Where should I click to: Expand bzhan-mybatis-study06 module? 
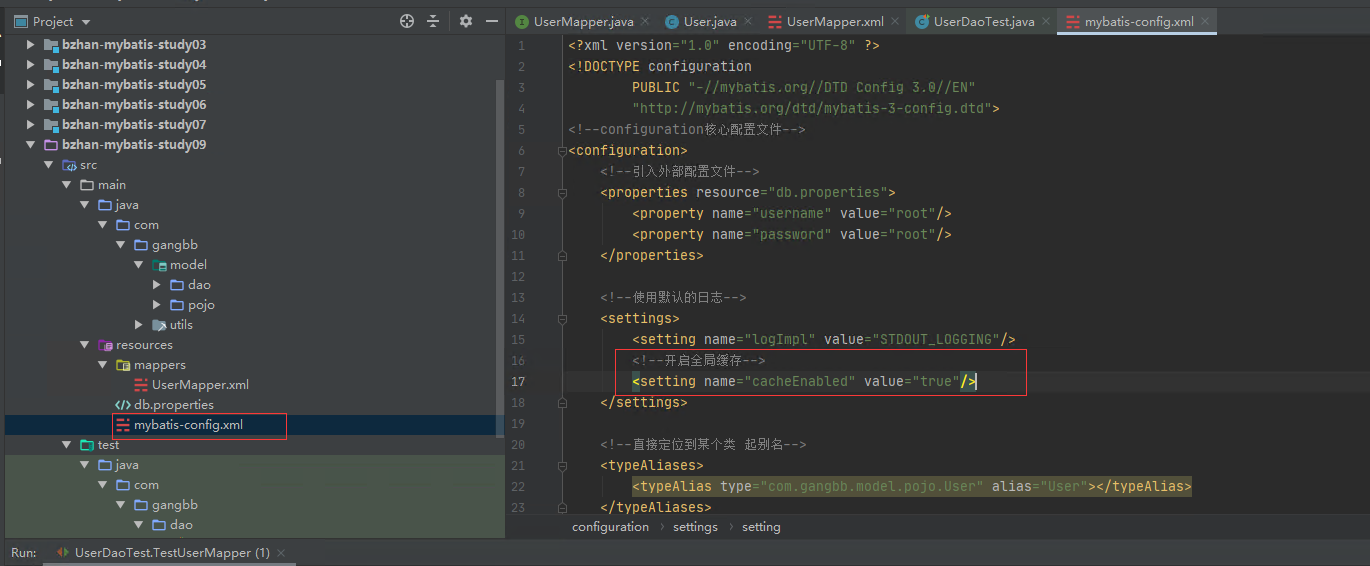click(30, 105)
